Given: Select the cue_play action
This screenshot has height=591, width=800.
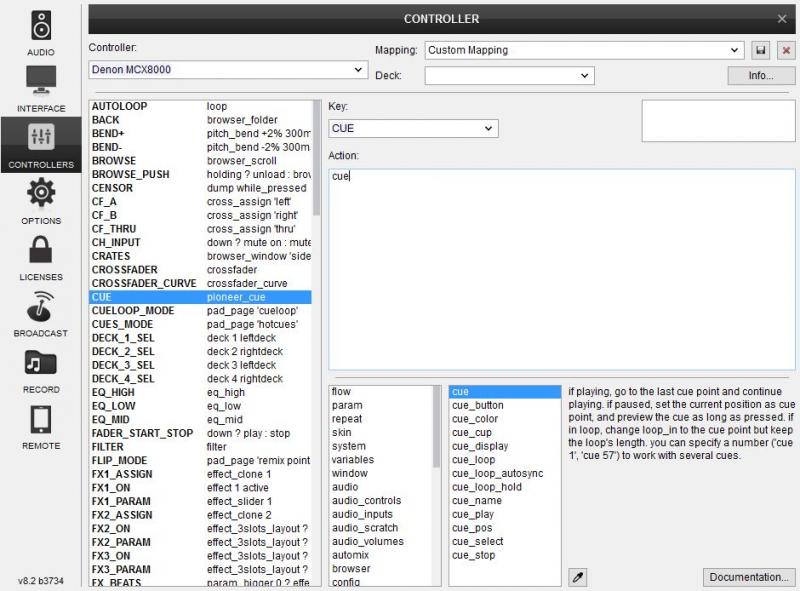Looking at the screenshot, I should [x=505, y=514].
